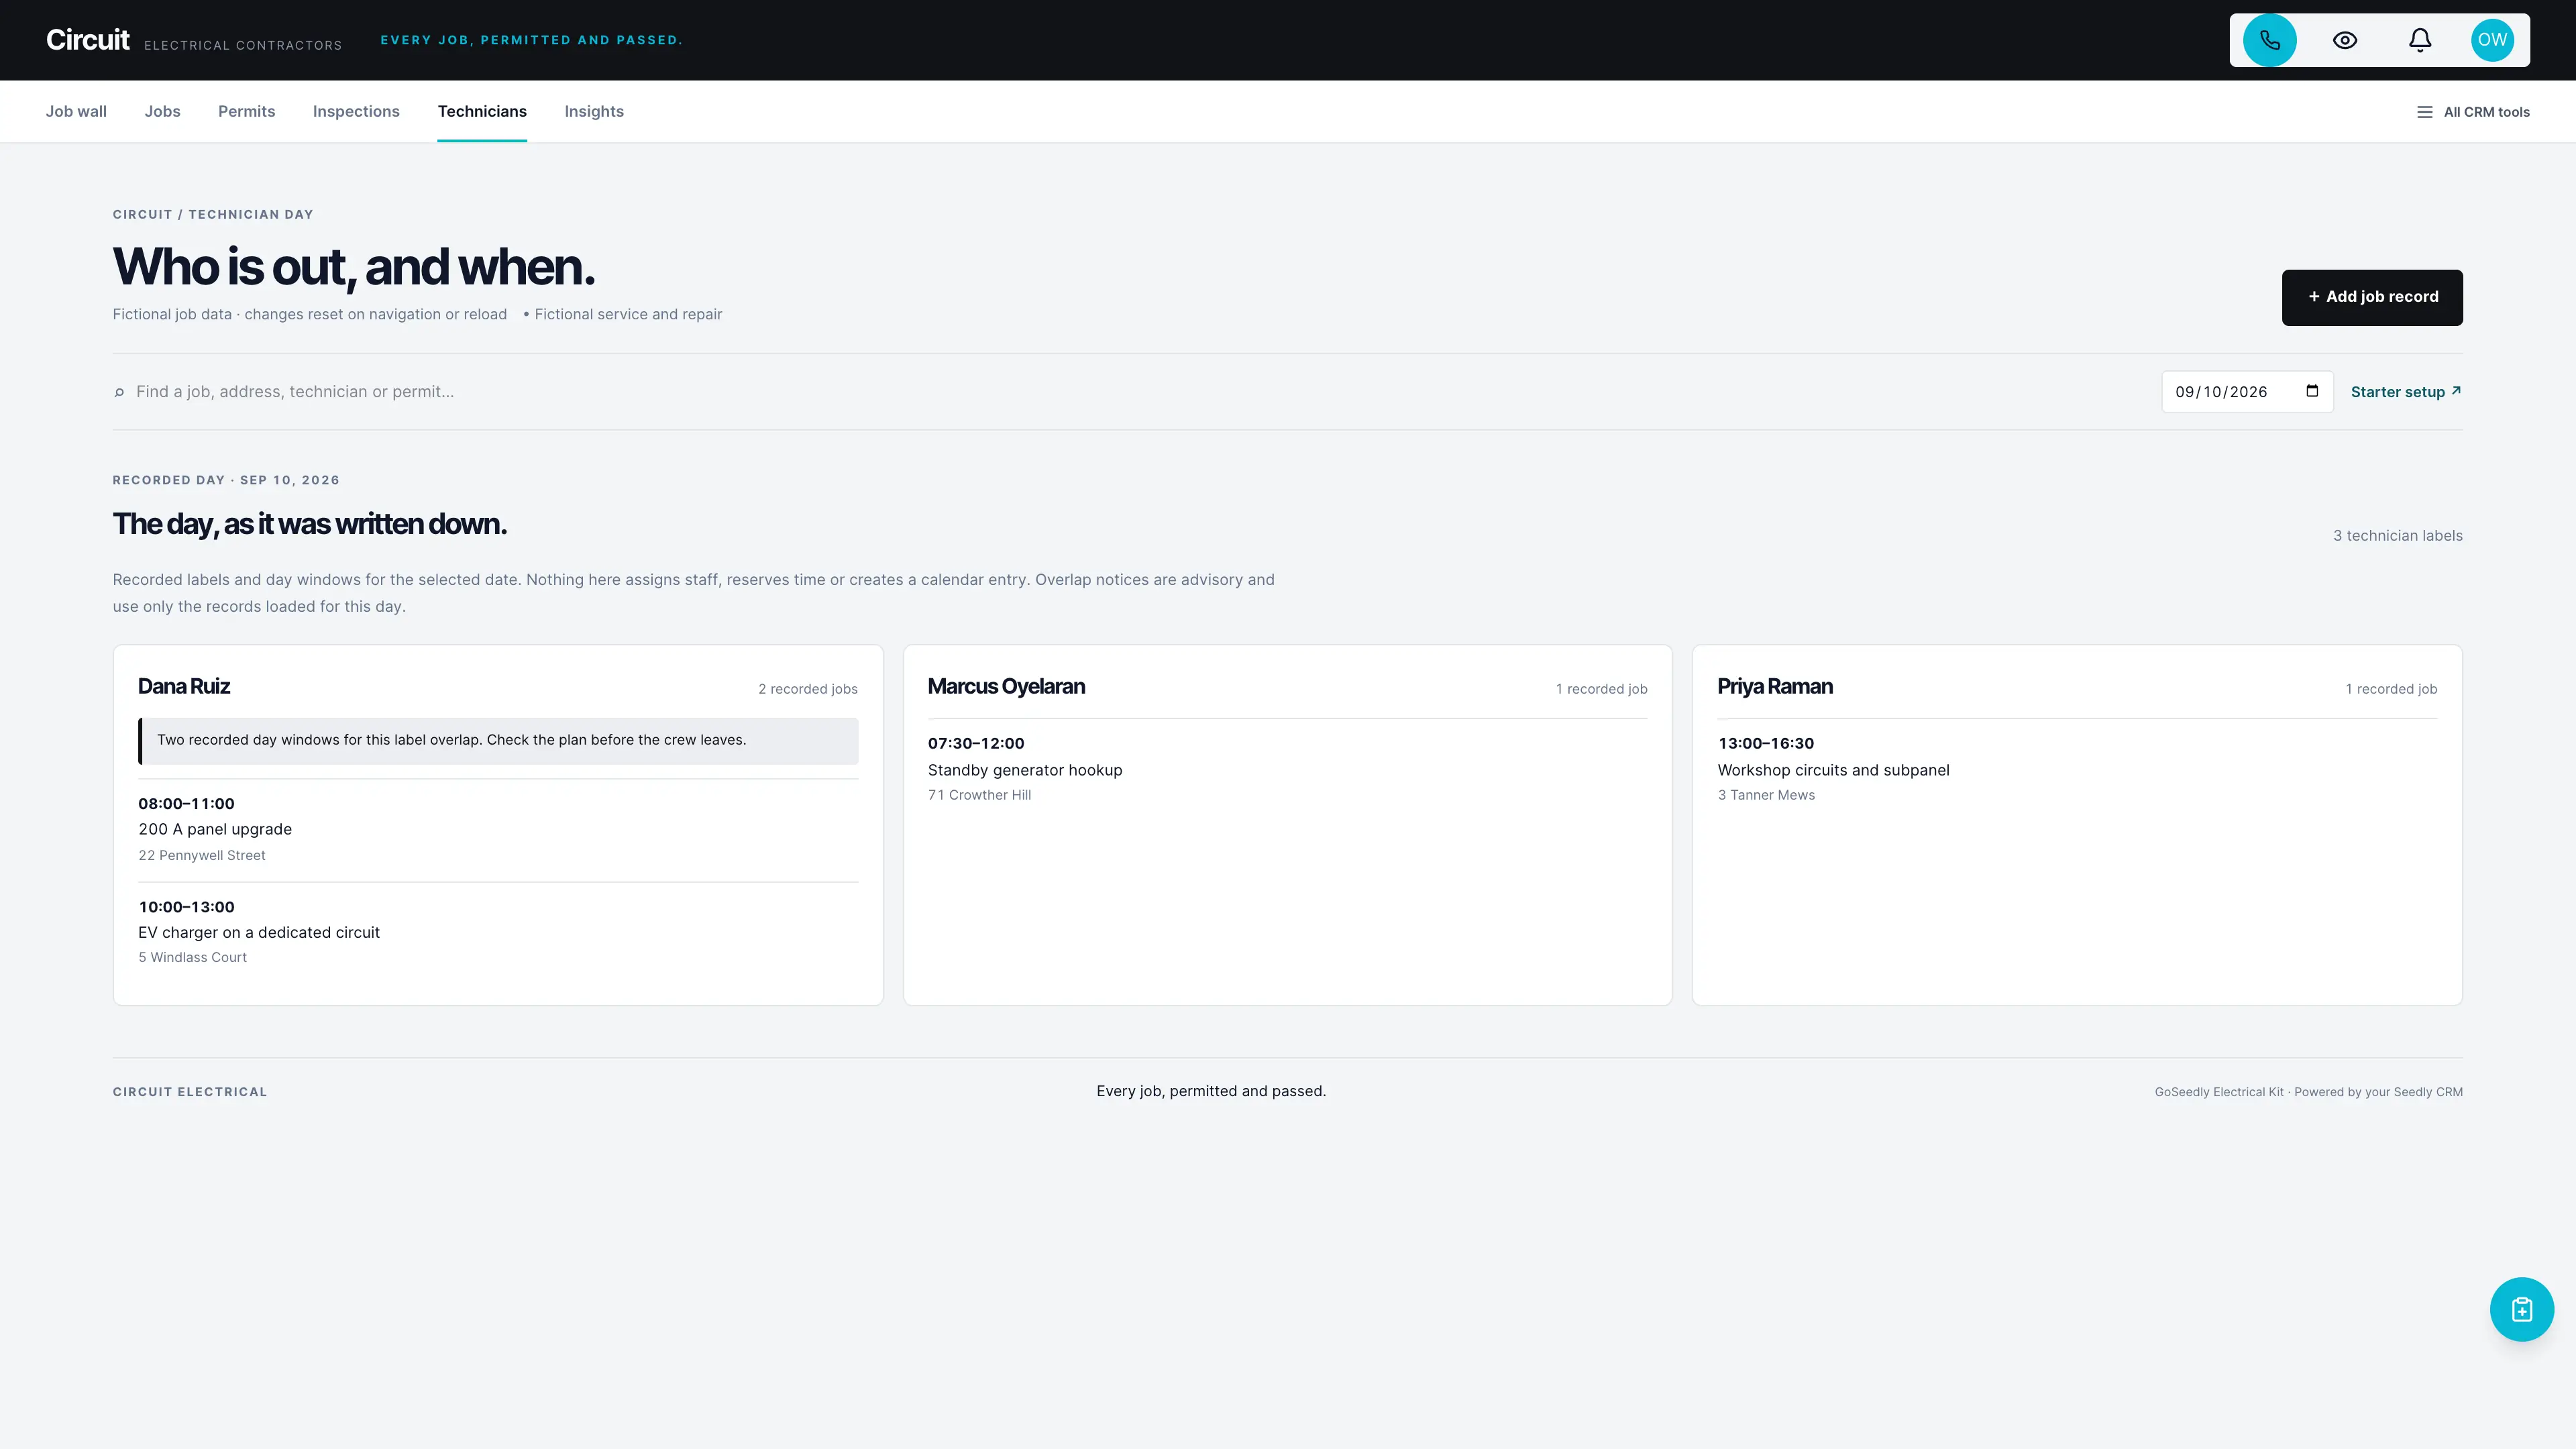Viewport: 2576px width, 1449px height.
Task: Click the floating clipboard action button
Action: pos(2521,1309)
